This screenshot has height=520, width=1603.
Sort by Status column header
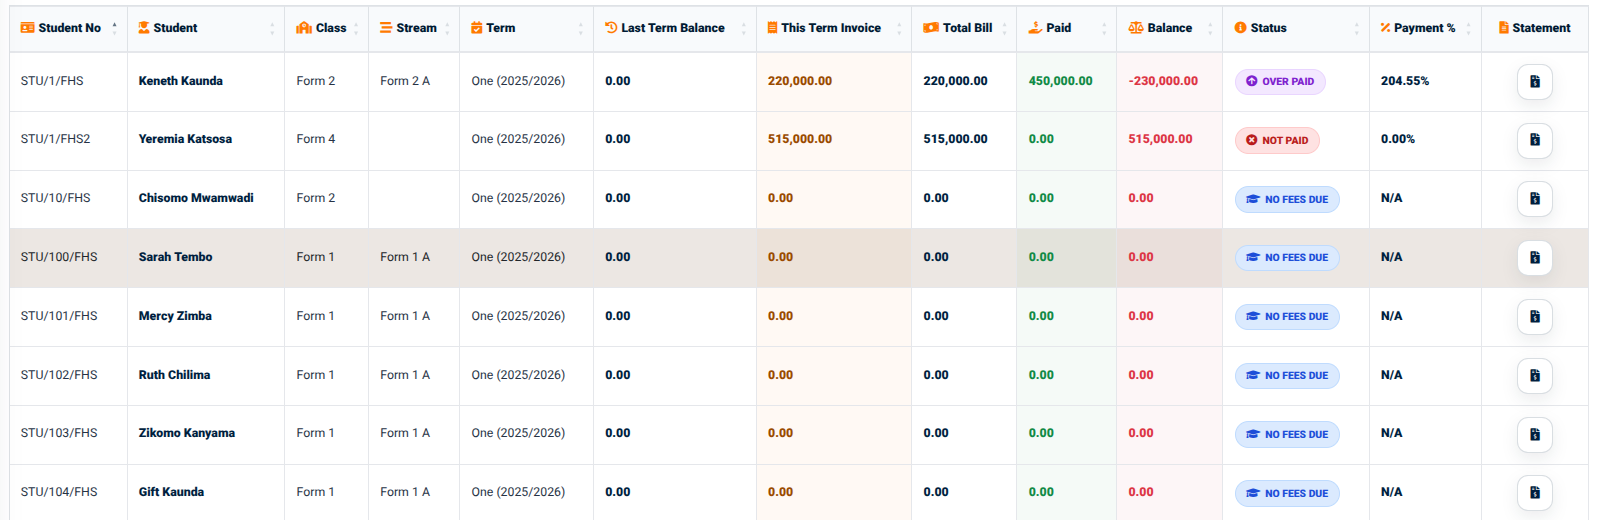tap(1295, 28)
